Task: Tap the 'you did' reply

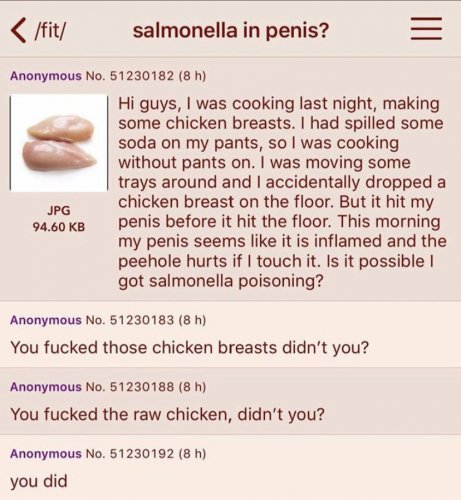Action: tap(39, 481)
